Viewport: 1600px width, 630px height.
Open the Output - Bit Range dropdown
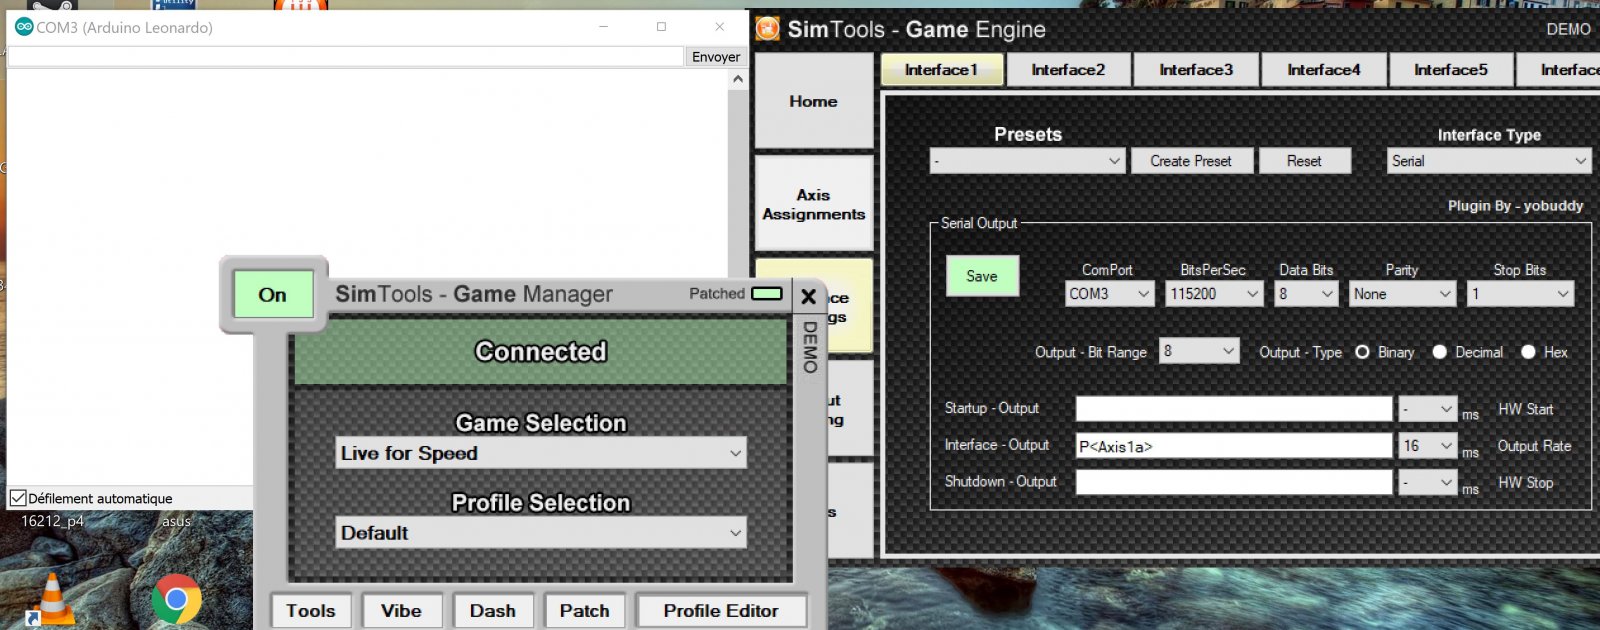pos(1199,351)
